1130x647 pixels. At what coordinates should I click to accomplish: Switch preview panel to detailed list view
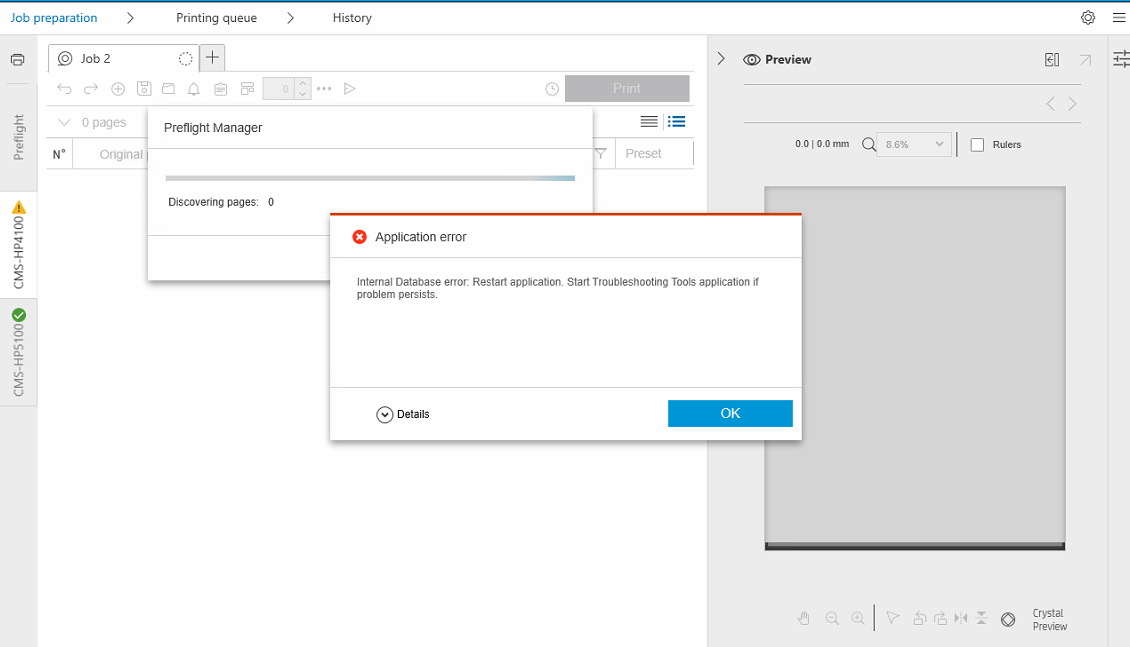click(x=676, y=121)
